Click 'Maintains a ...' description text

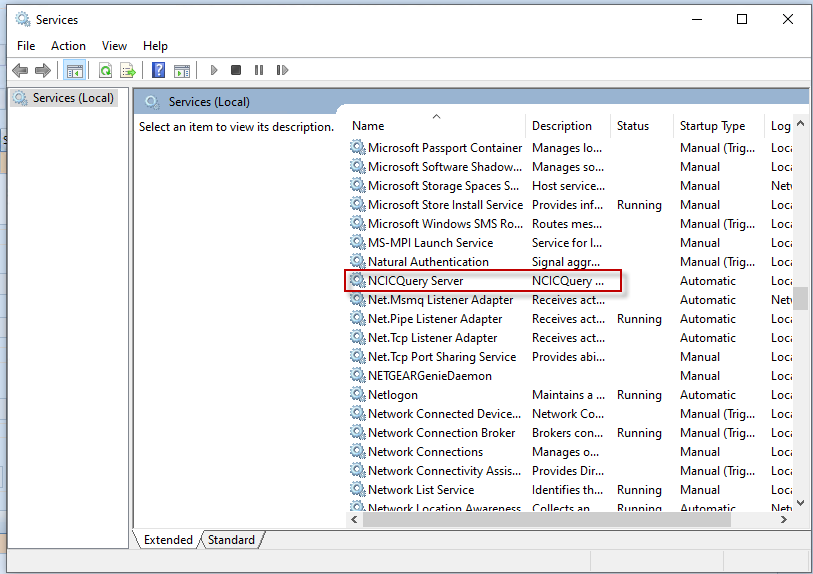click(x=568, y=395)
